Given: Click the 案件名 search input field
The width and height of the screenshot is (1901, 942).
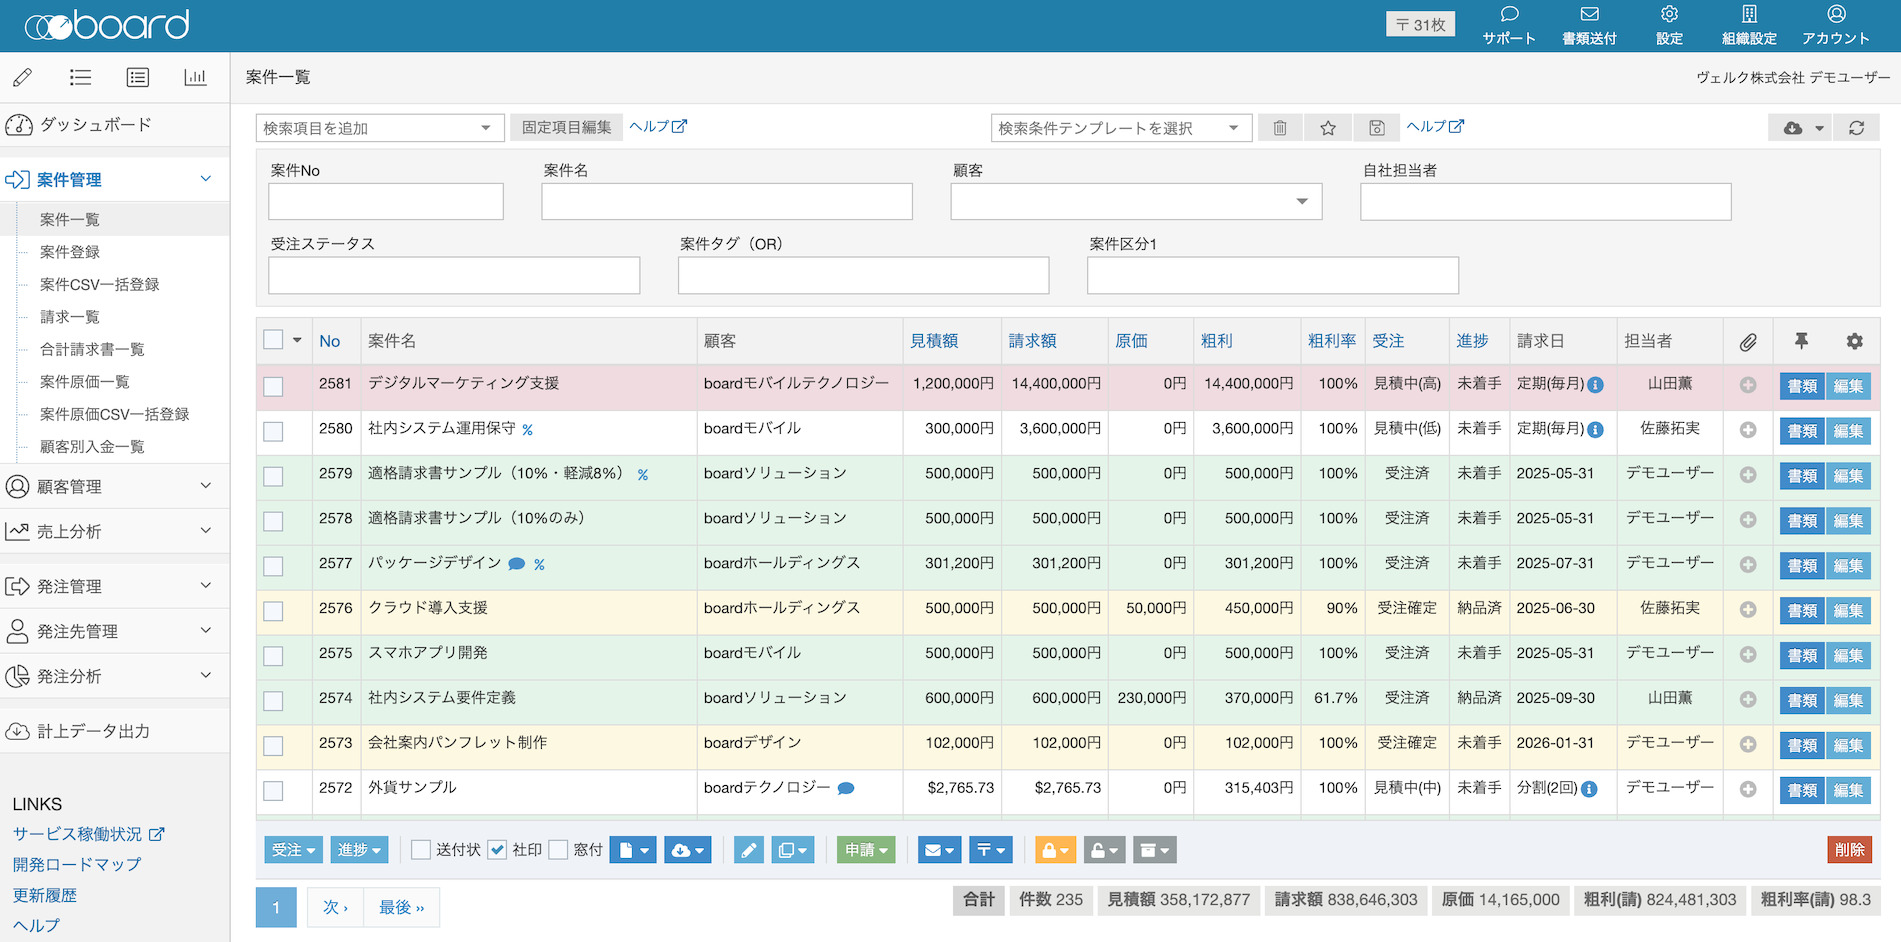Looking at the screenshot, I should click(x=727, y=201).
